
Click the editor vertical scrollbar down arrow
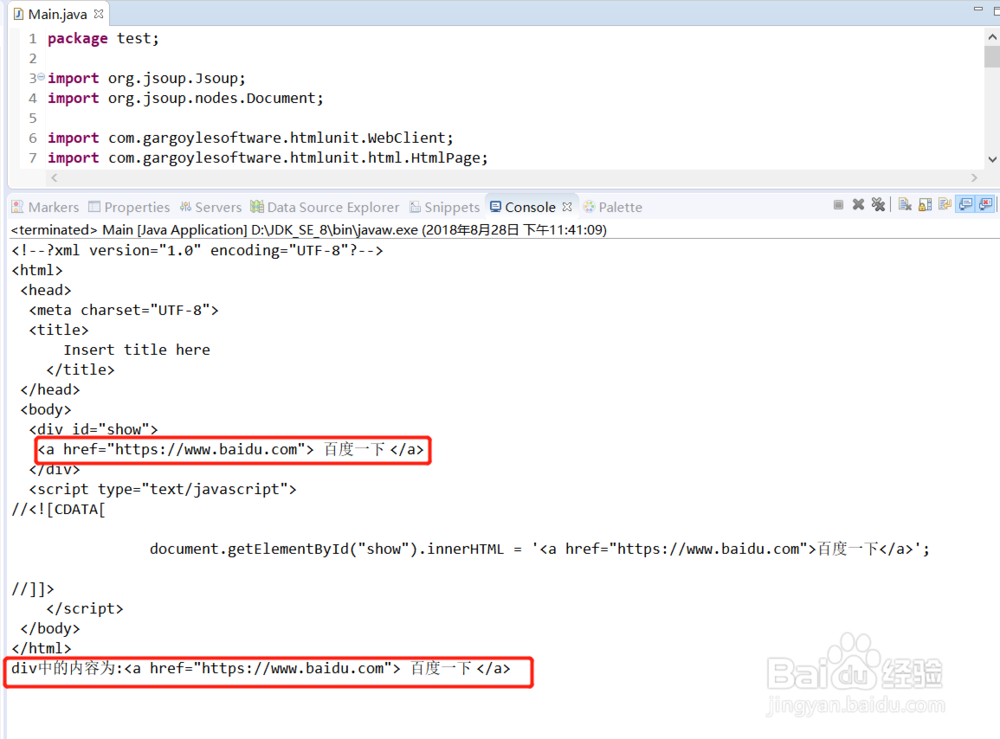pos(992,159)
